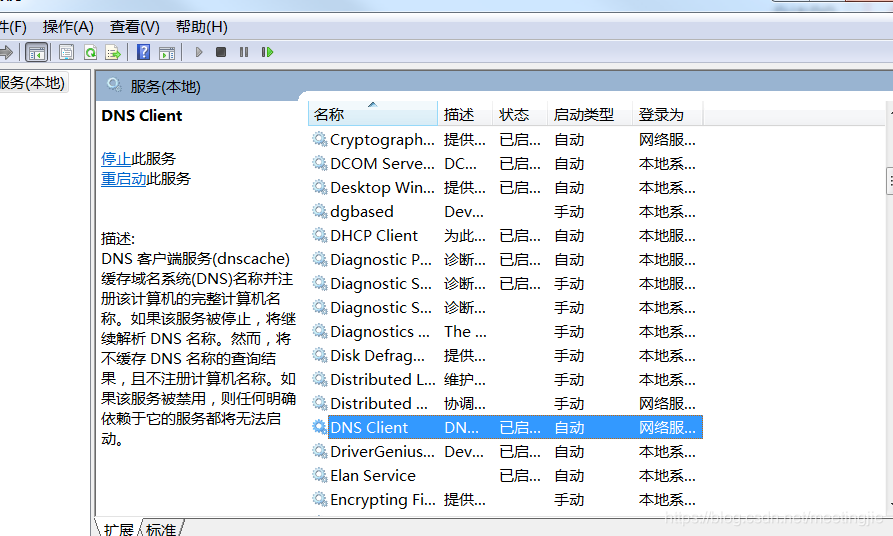Viewport: 893px width, 536px height.
Task: Select the Desktop Win... service row
Action: pyautogui.click(x=506, y=187)
